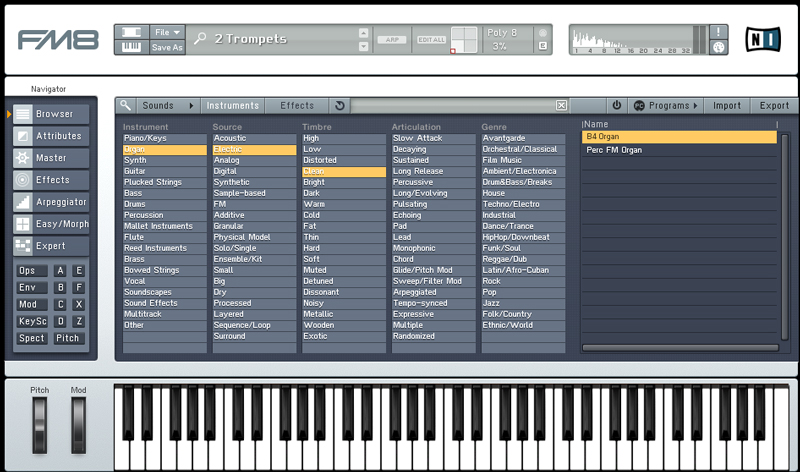This screenshot has width=800, height=472.
Task: Enable the Warm timbre tag
Action: coord(344,204)
